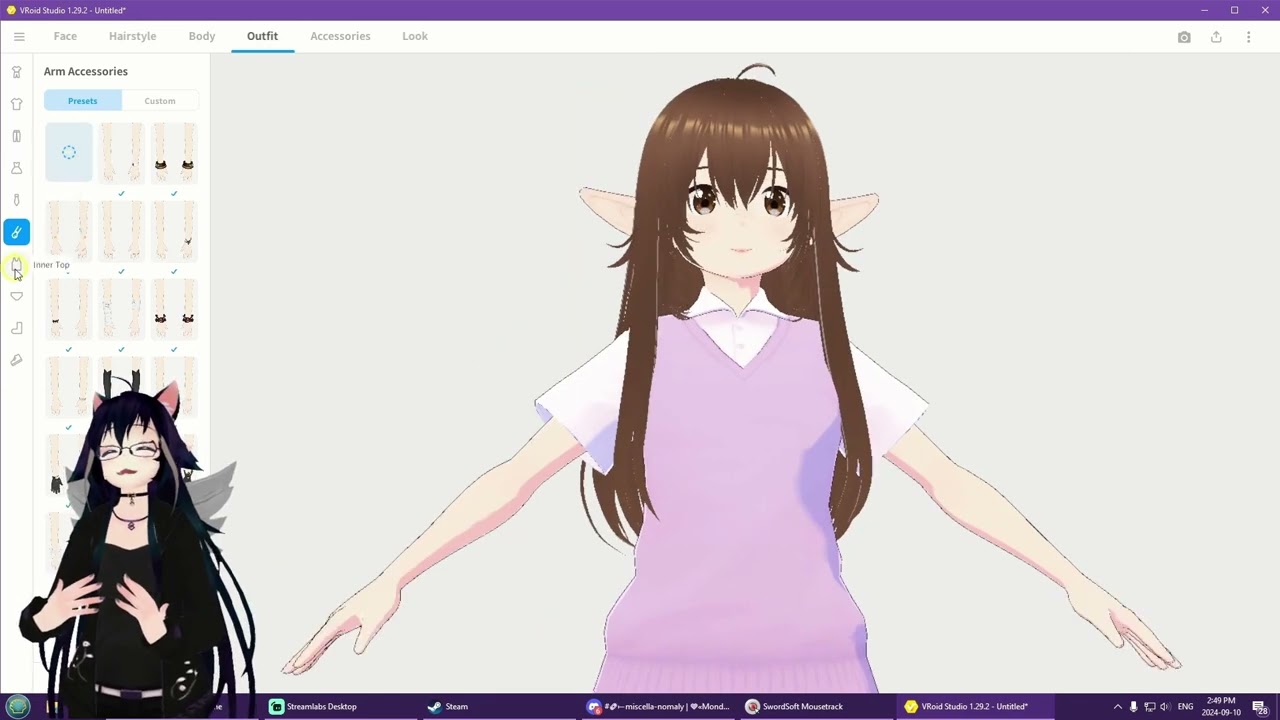This screenshot has width=1280, height=720.
Task: Choose the white lace glove preset
Action: [x=121, y=310]
